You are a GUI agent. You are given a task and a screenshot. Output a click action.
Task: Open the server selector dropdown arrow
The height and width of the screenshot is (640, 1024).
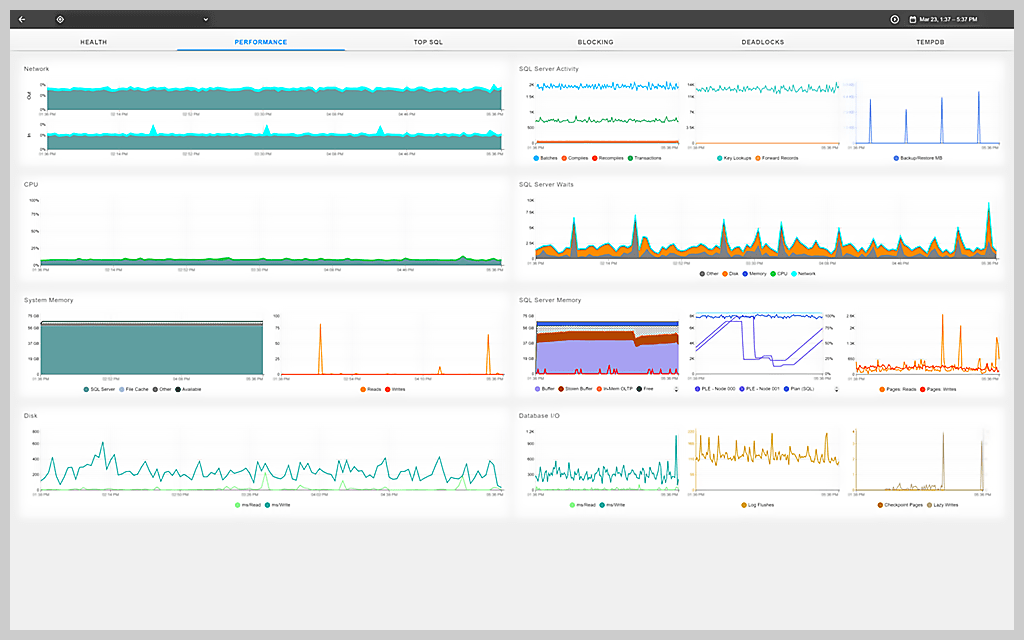click(205, 19)
